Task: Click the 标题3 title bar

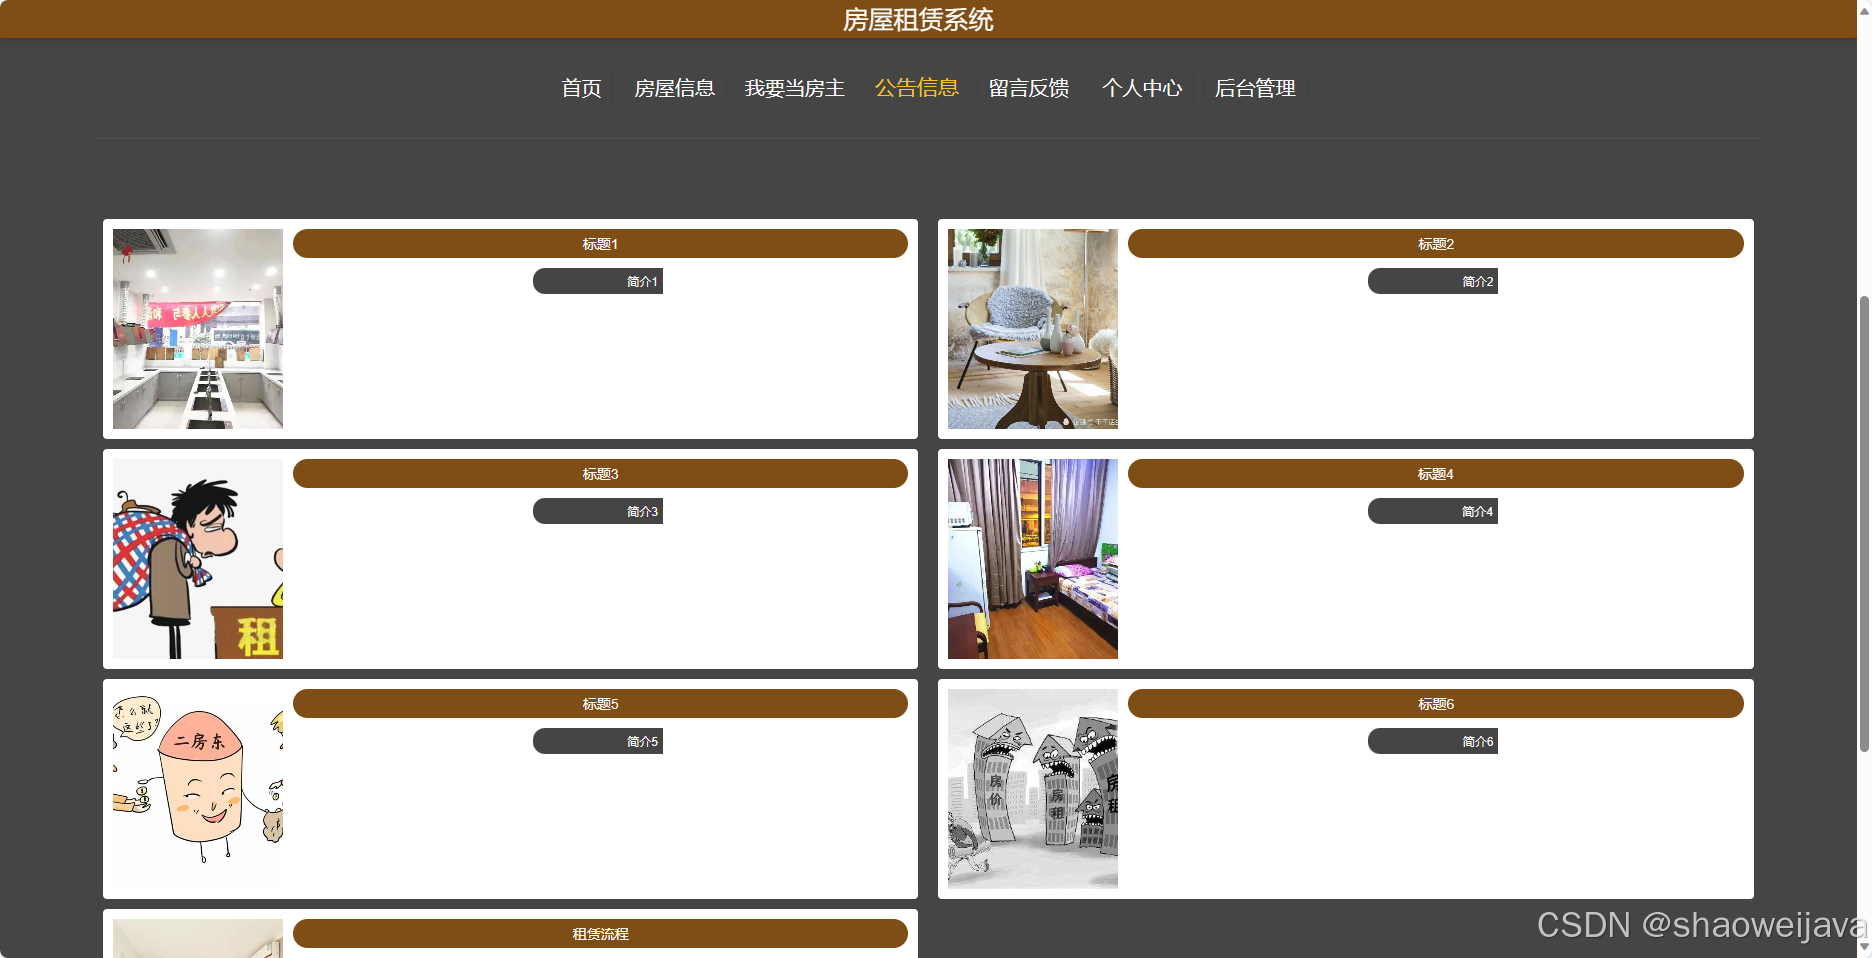Action: click(600, 473)
